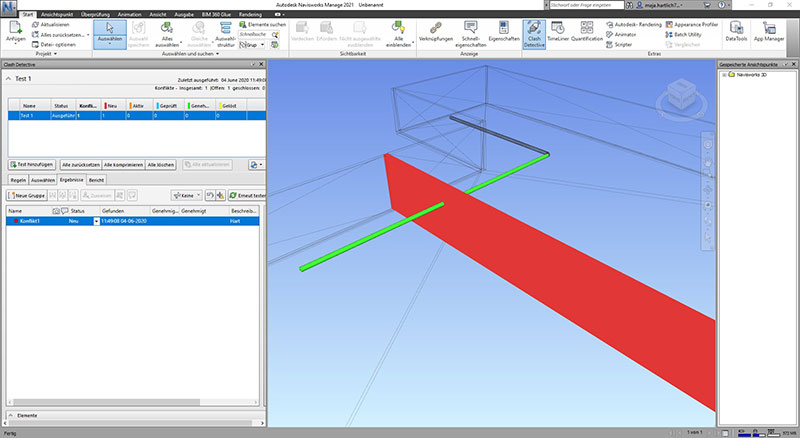Switch to the Überprüfung ribbon tab

tap(95, 14)
